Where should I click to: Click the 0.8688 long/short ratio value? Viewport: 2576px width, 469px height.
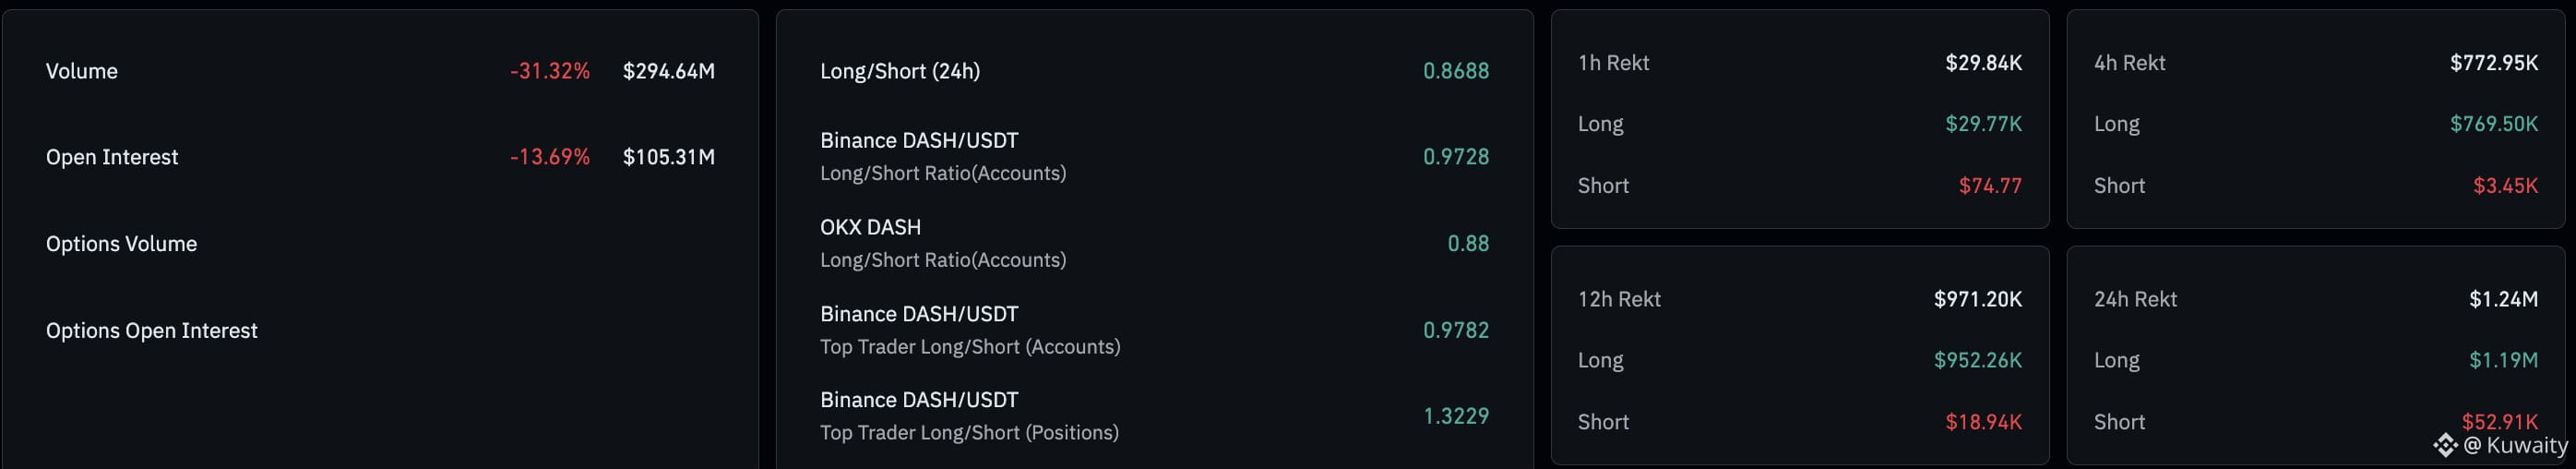(x=1455, y=71)
